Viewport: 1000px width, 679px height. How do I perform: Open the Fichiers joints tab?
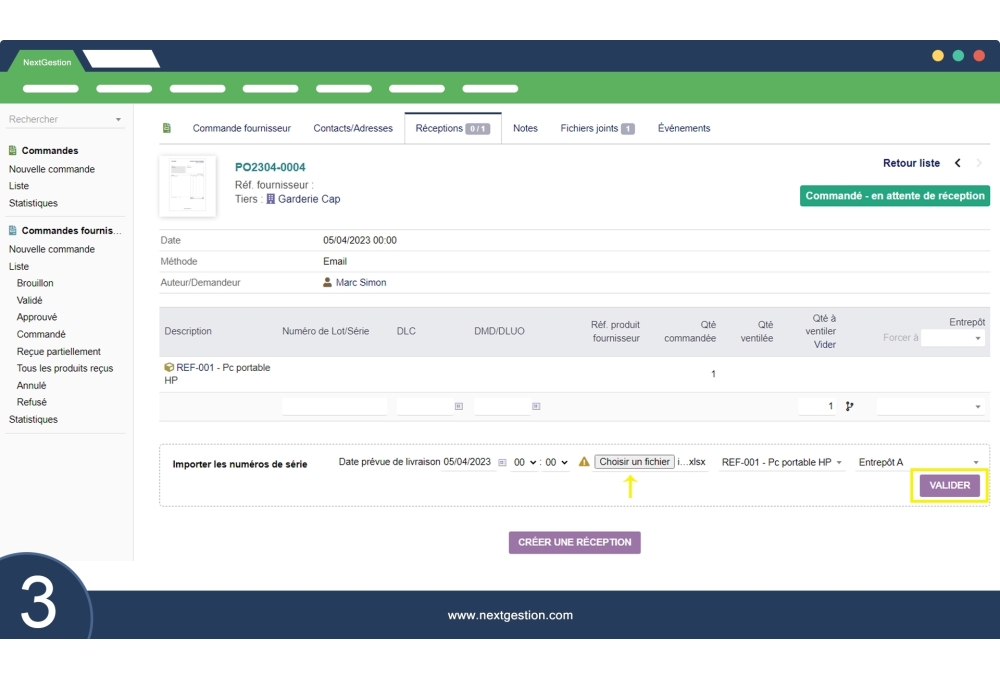point(597,129)
